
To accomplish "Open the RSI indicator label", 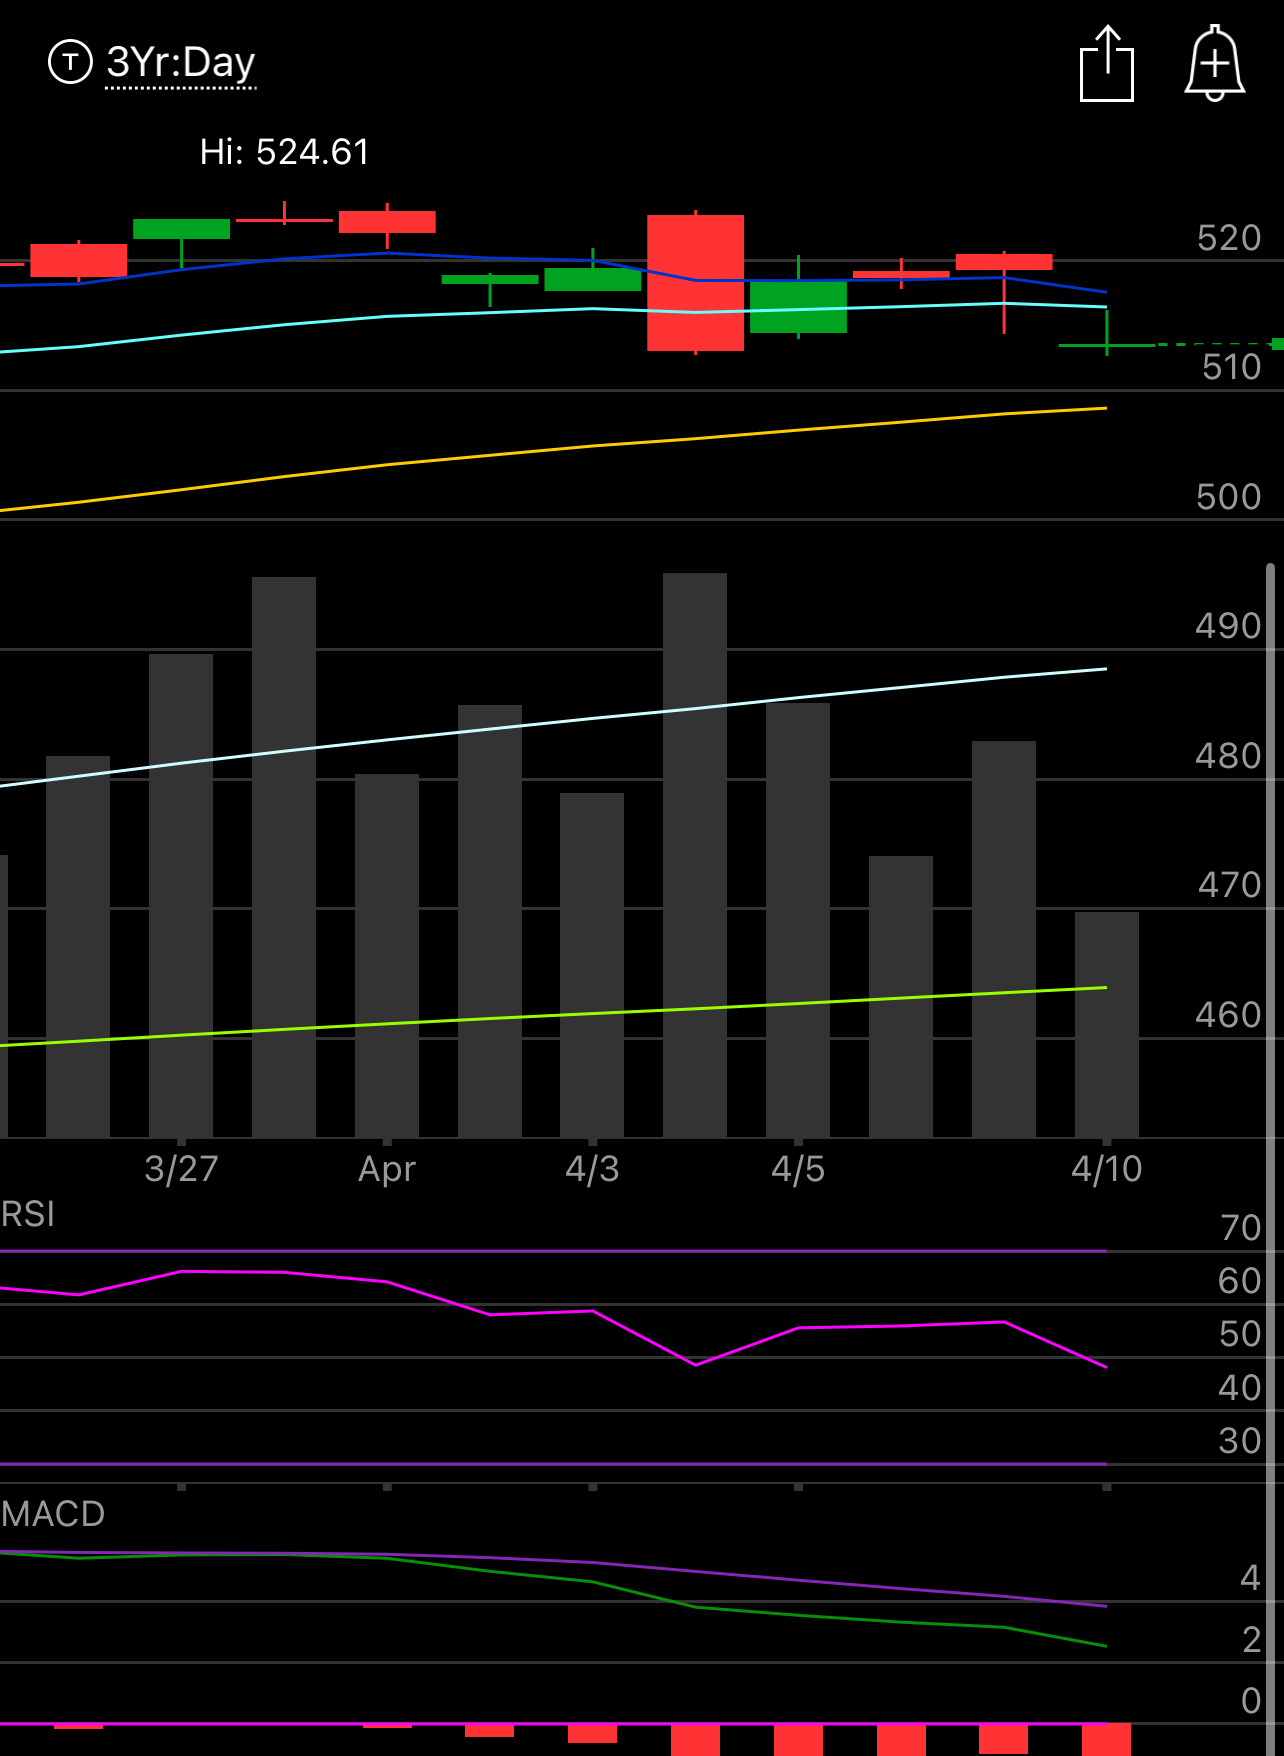I will [28, 1214].
